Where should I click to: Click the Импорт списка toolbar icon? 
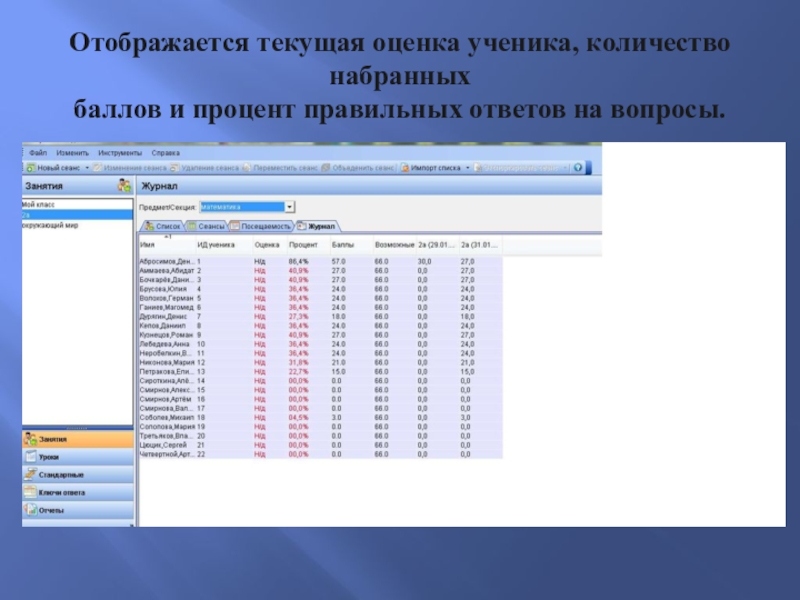click(405, 167)
